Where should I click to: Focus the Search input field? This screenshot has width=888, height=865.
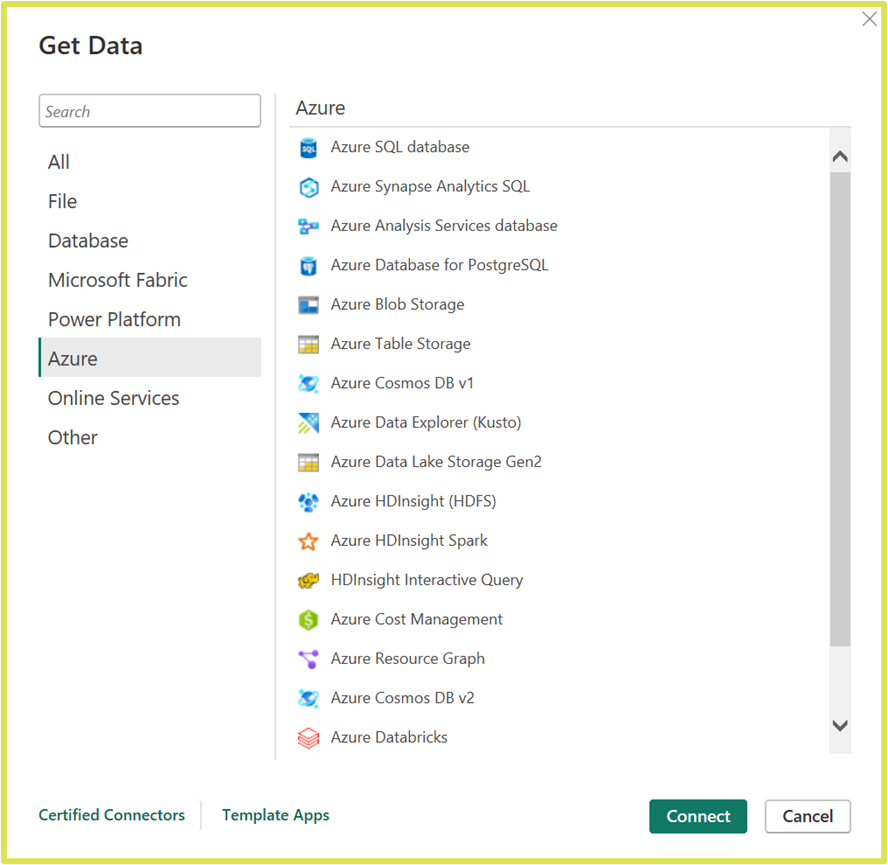150,111
